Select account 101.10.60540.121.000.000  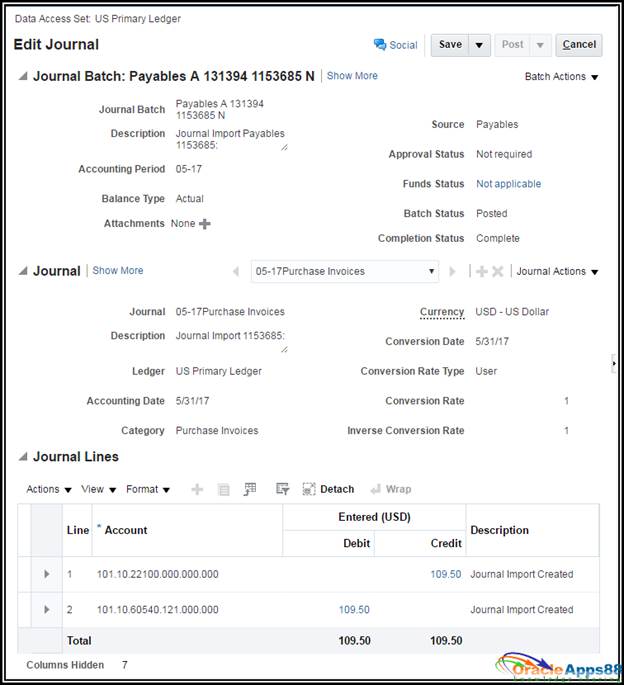coord(157,609)
